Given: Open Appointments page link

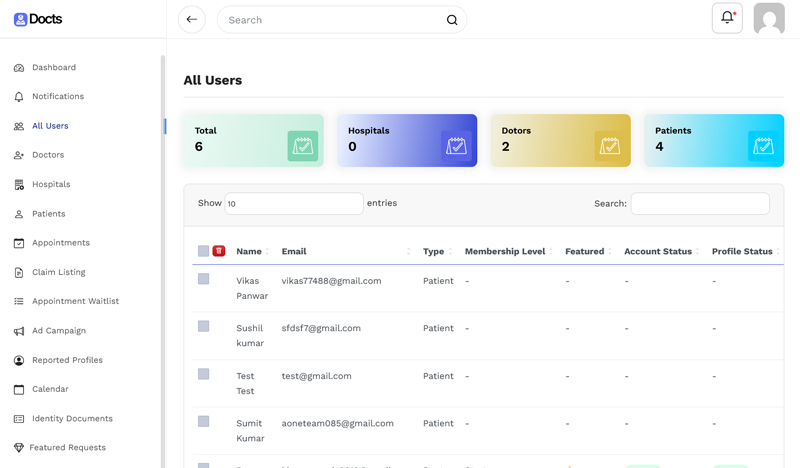Looking at the screenshot, I should pyautogui.click(x=61, y=243).
